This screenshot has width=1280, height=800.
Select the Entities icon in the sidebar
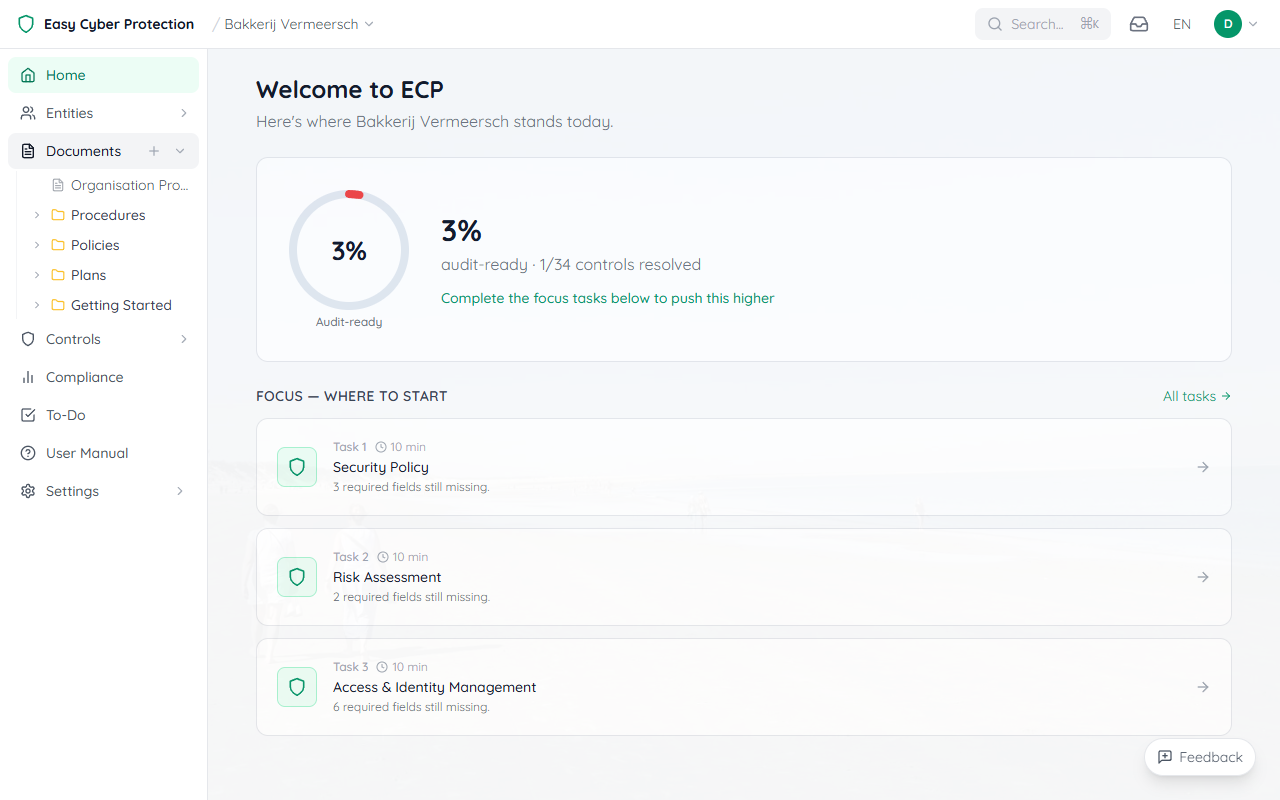pos(27,112)
